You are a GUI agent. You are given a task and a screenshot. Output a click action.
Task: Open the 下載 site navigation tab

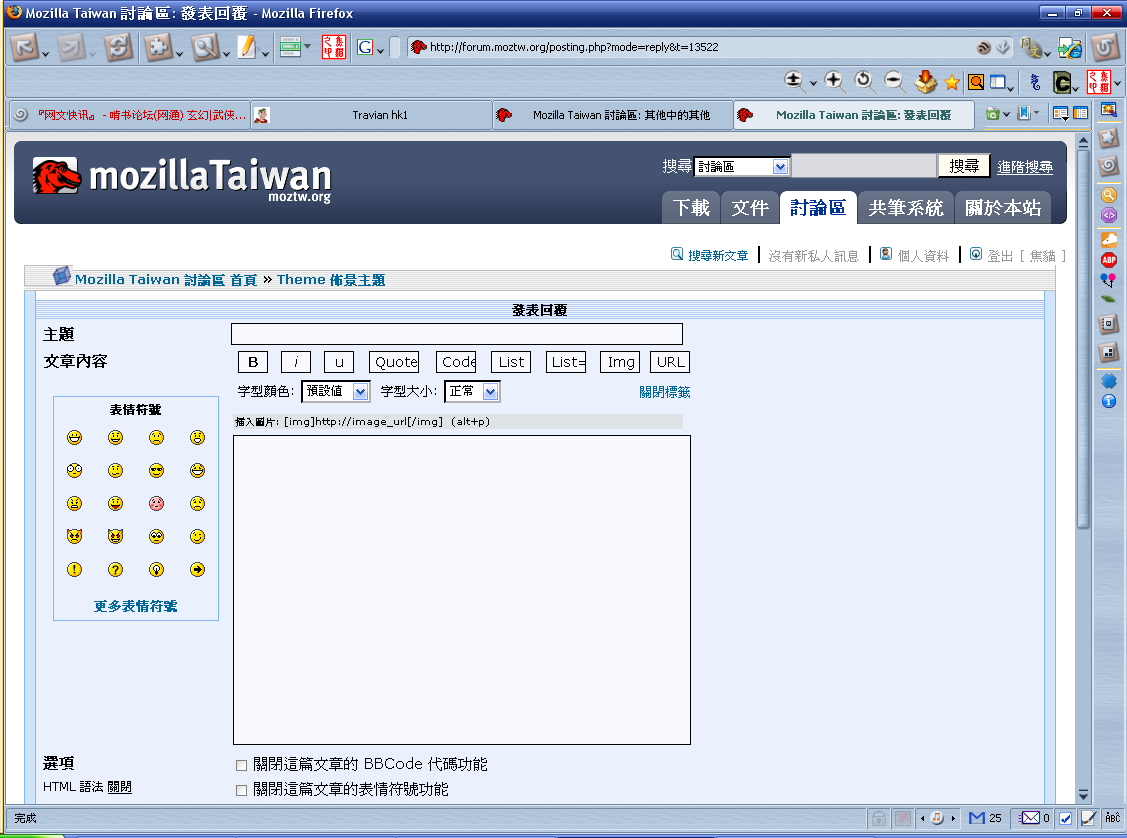click(x=691, y=208)
